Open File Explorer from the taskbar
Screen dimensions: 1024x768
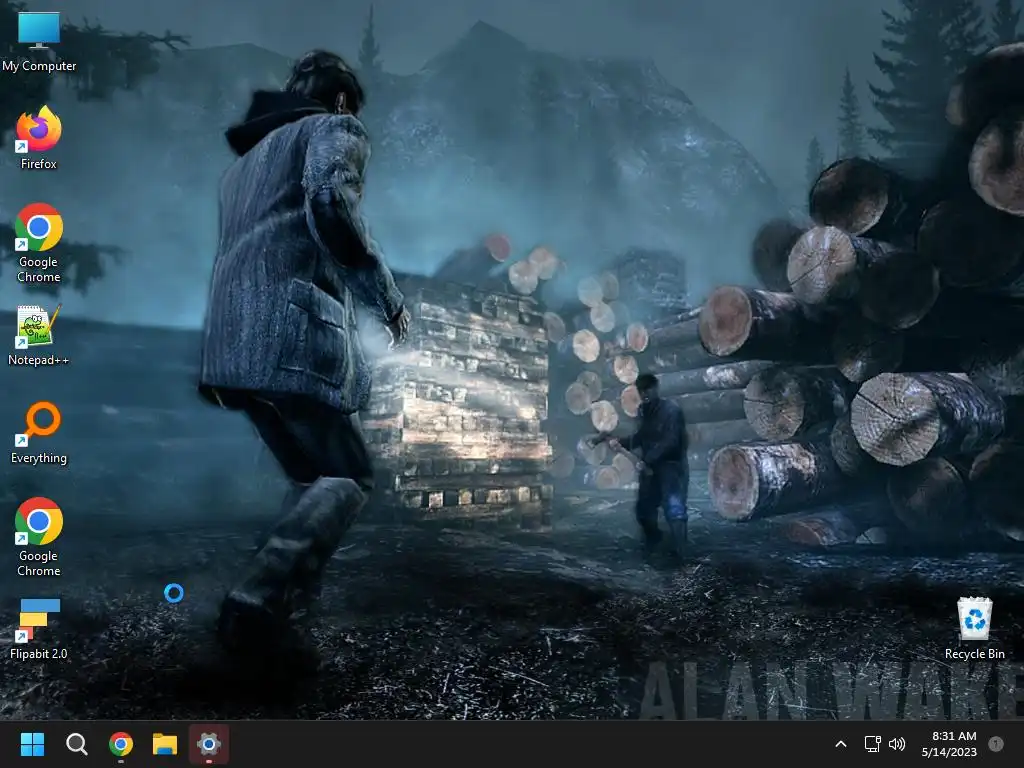[x=165, y=744]
